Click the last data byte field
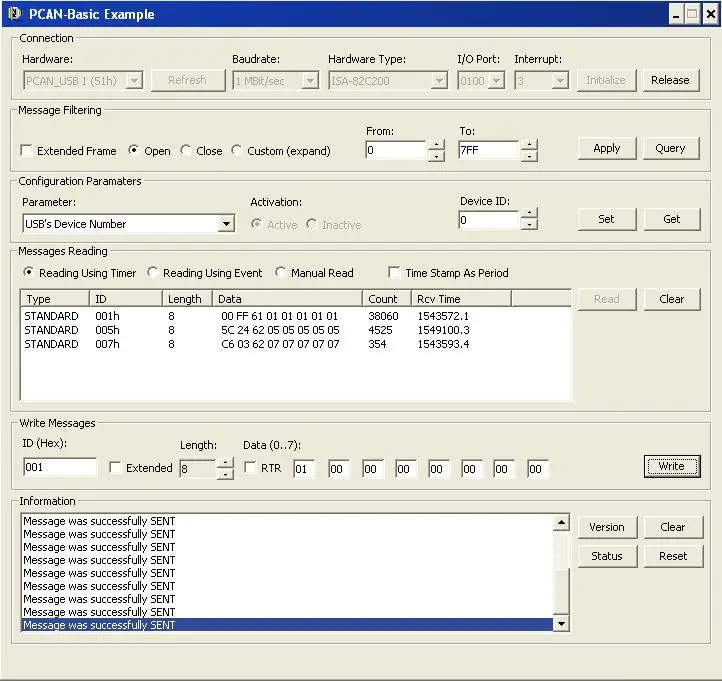Screen dimensions: 722x681 pos(538,469)
